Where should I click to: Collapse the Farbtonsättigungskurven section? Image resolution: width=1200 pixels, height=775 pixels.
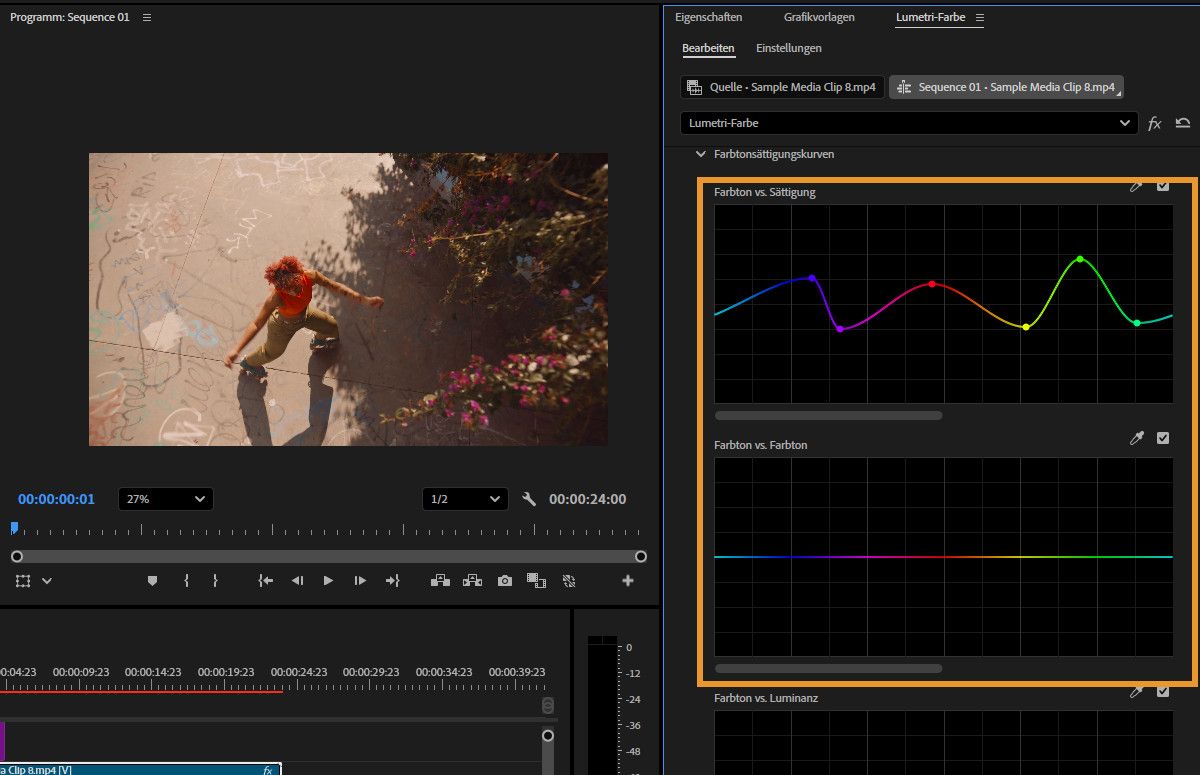(x=700, y=155)
